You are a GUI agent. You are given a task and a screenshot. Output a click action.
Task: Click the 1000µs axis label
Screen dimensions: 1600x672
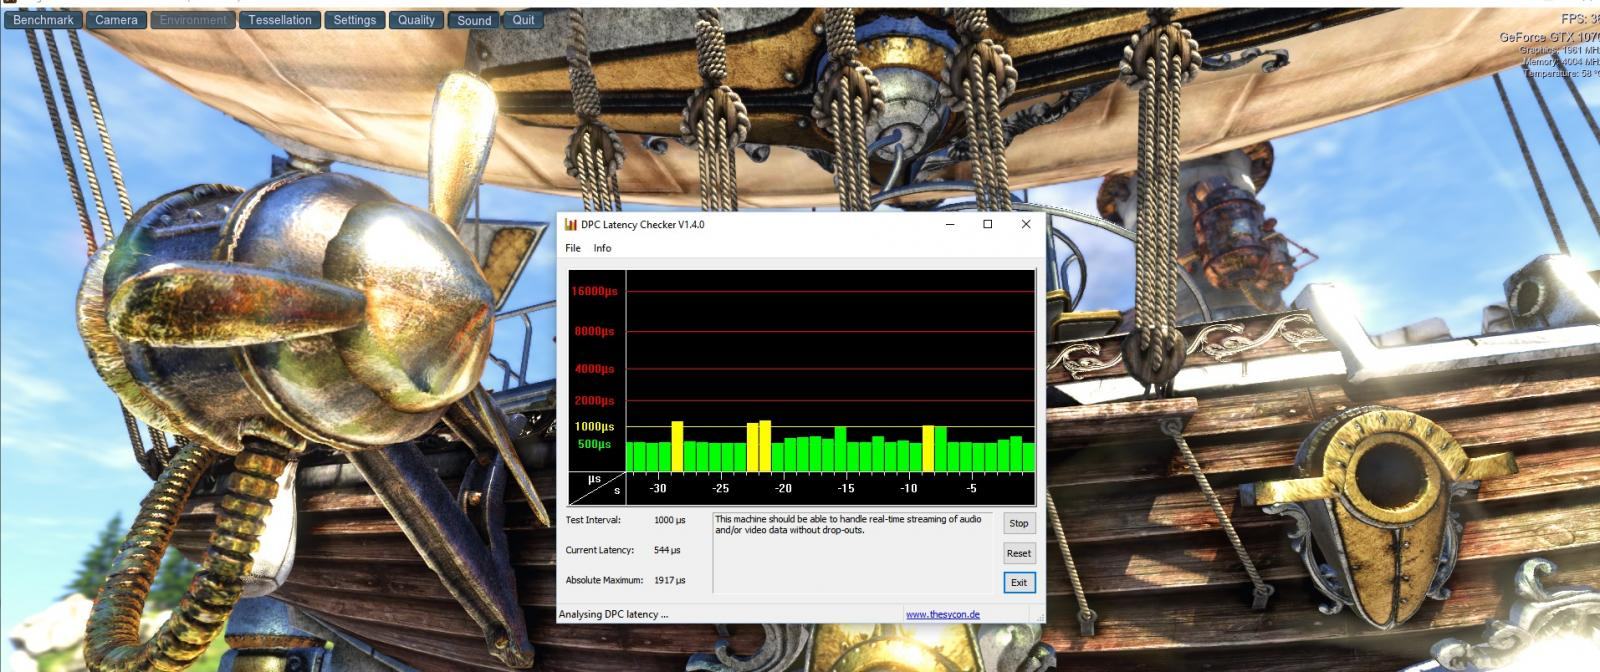[x=594, y=427]
